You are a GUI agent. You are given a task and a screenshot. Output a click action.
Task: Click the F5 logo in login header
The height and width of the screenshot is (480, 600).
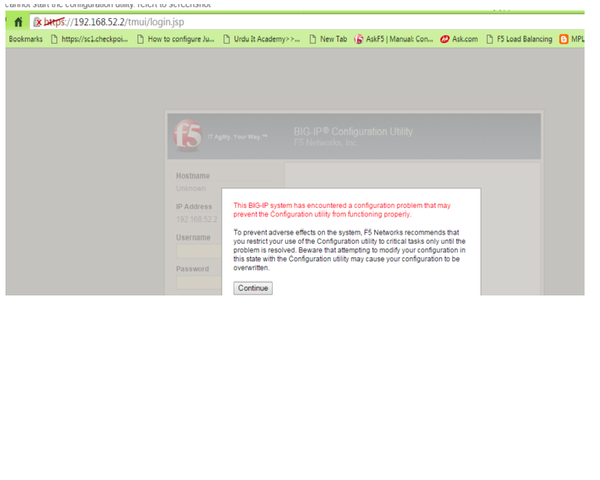[188, 135]
